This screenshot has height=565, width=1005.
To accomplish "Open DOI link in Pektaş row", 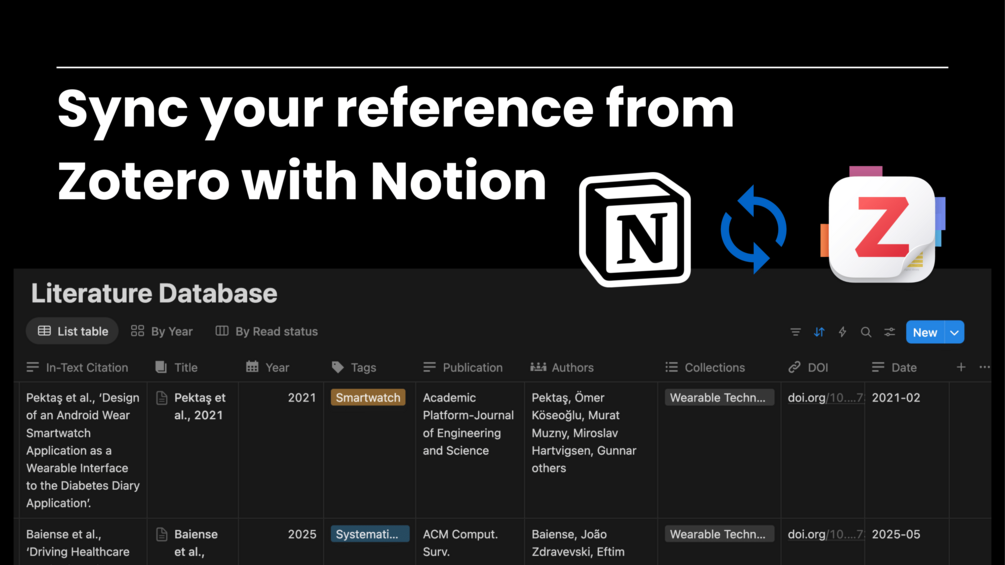I will (x=826, y=398).
